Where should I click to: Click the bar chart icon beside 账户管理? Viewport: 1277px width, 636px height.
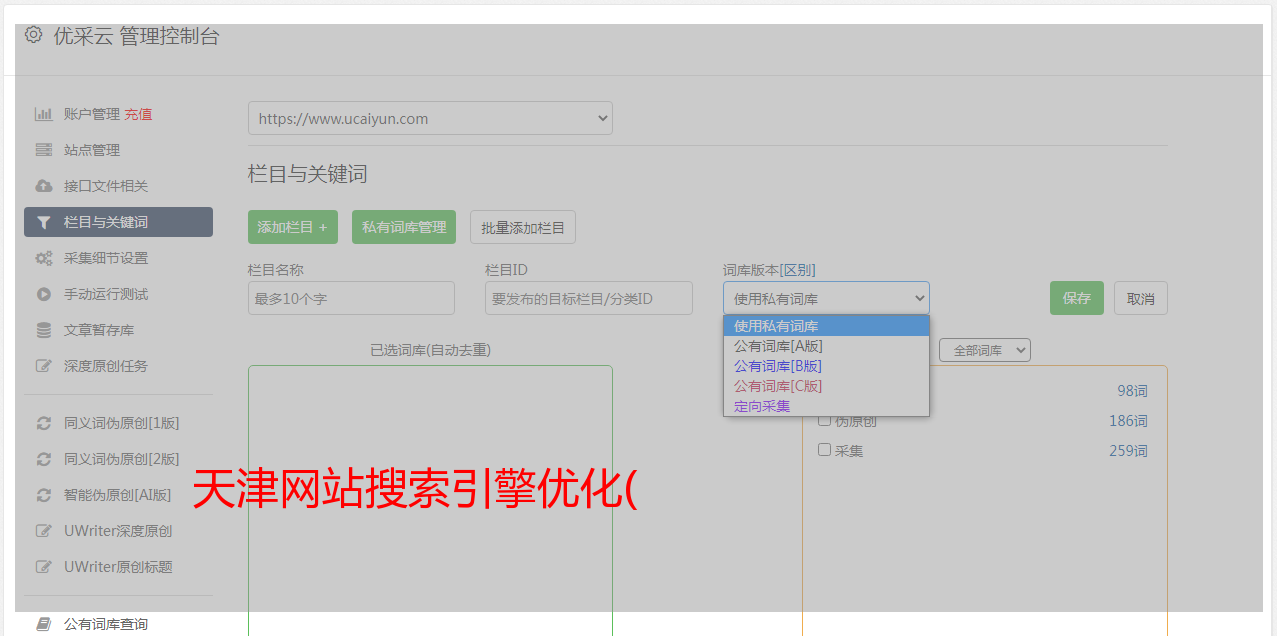44,114
